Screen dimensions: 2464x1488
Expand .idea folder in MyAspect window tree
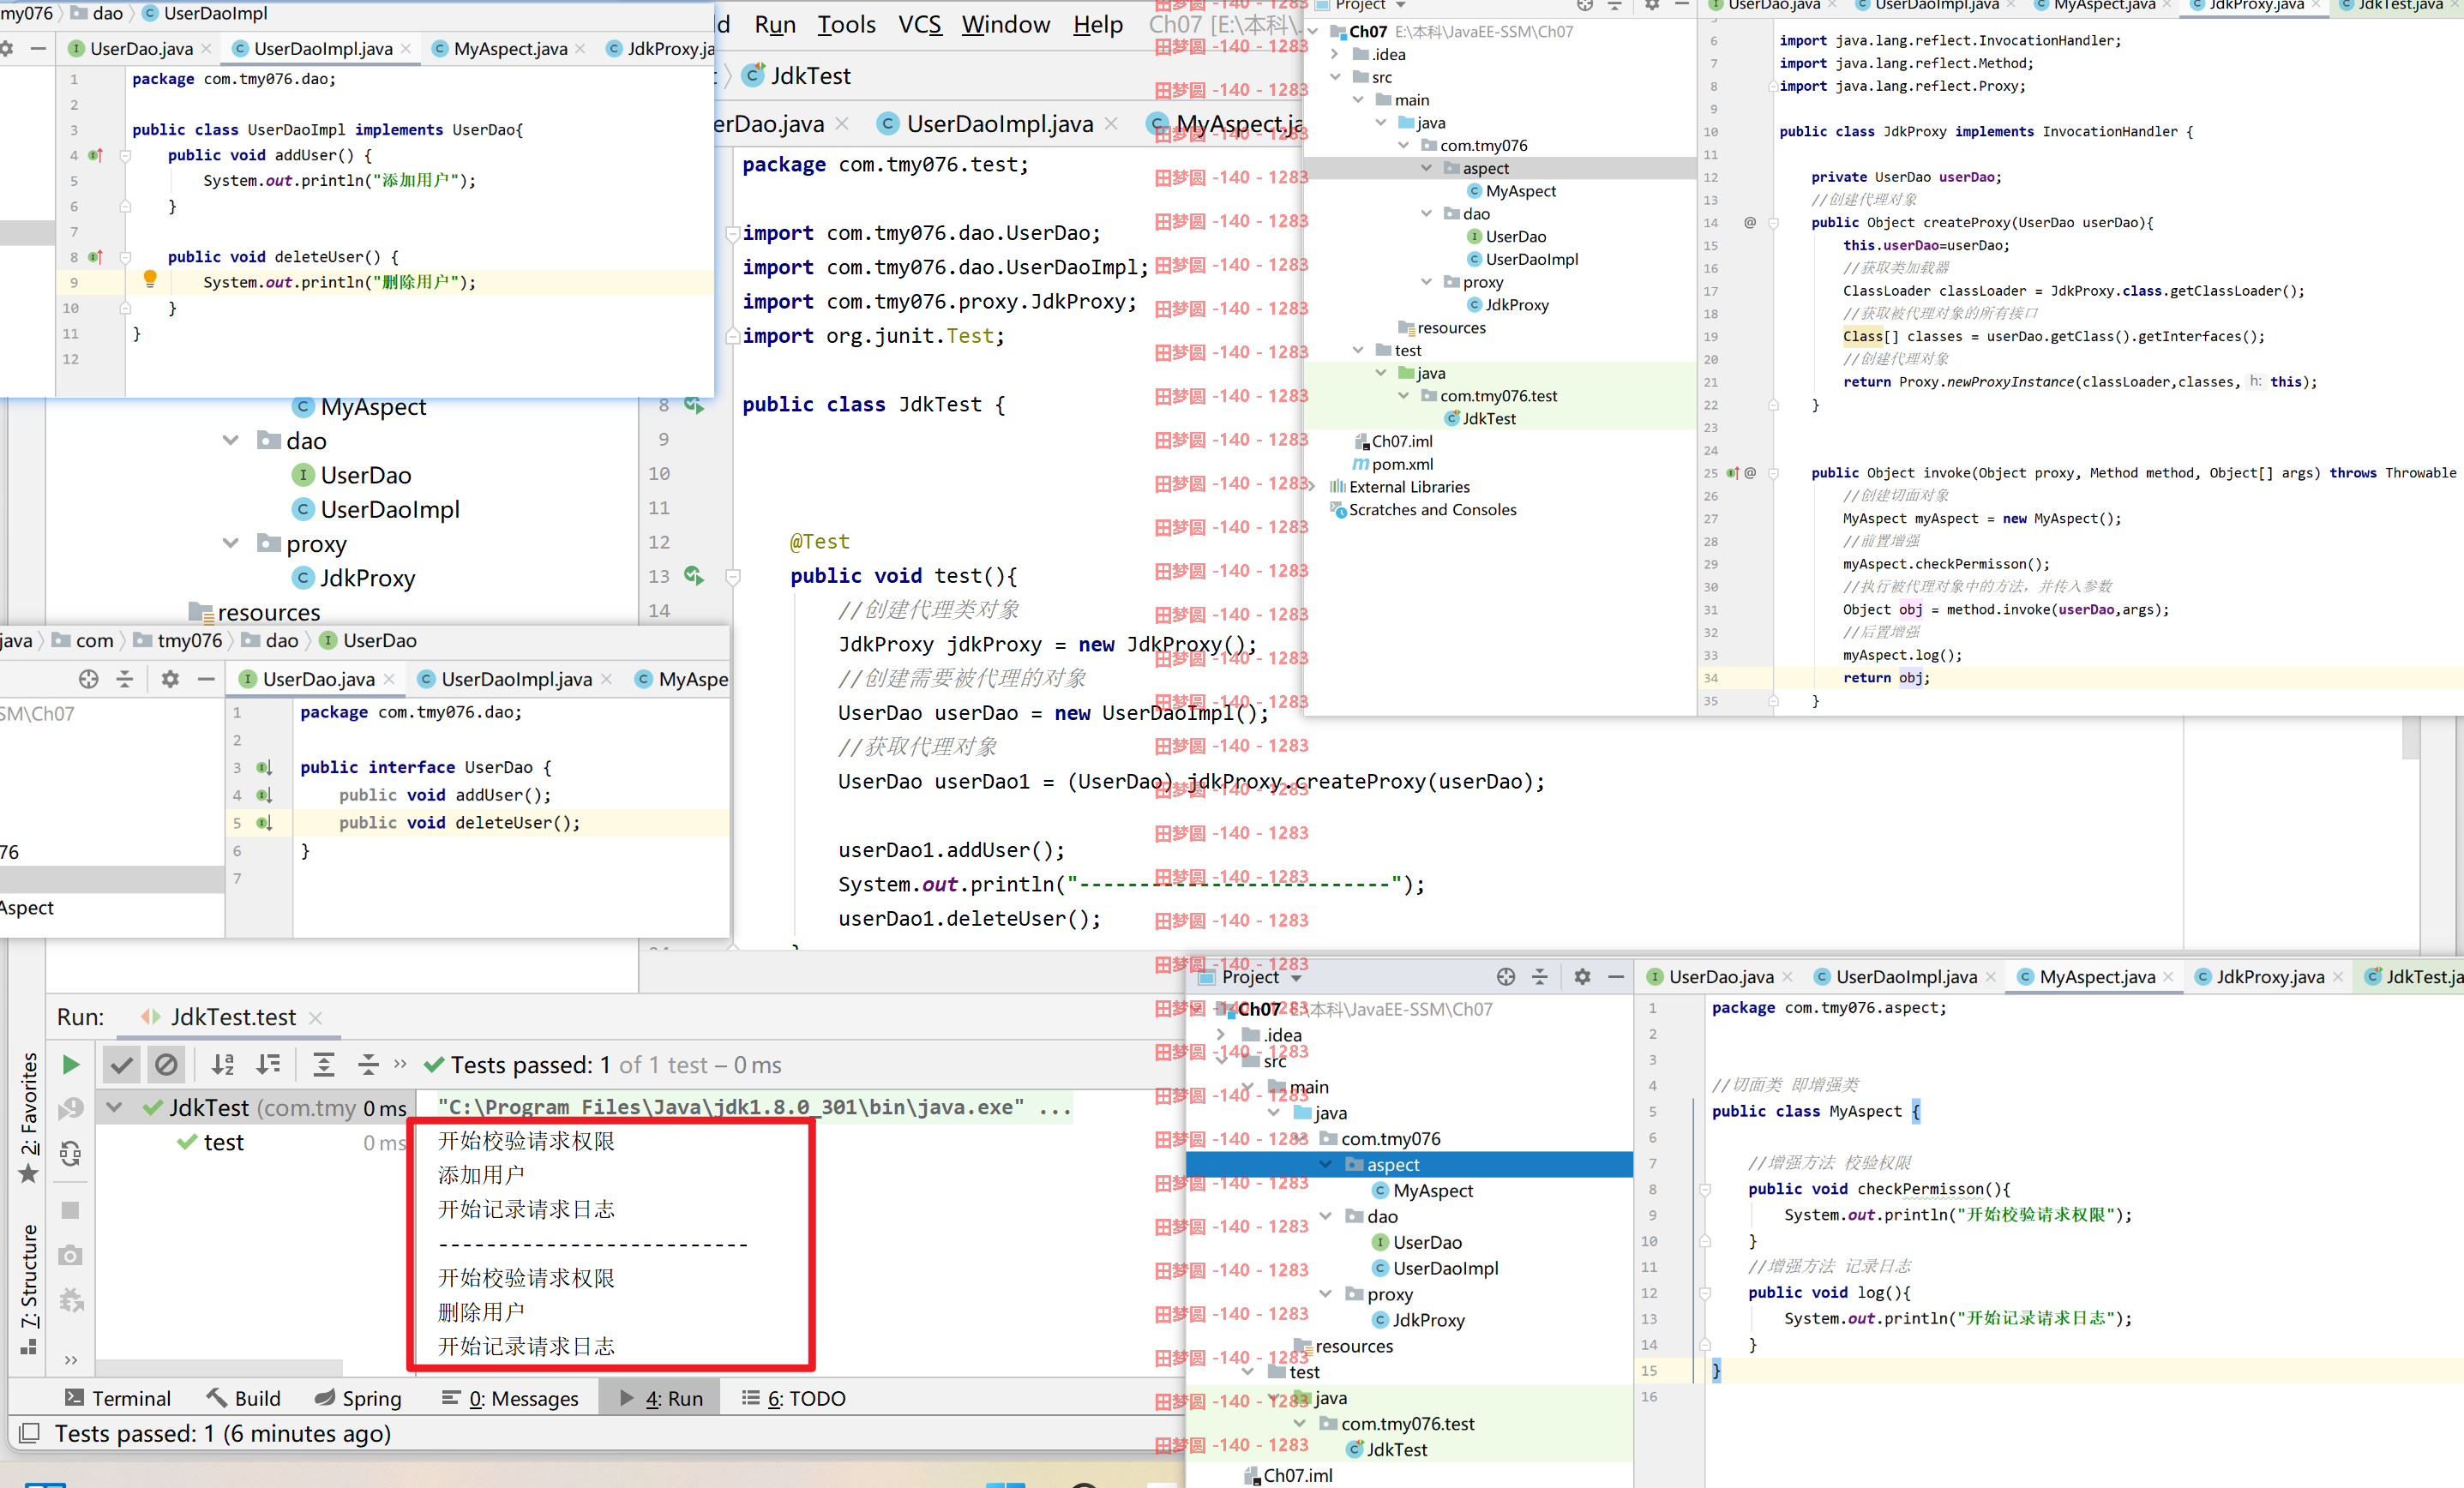[1221, 1035]
